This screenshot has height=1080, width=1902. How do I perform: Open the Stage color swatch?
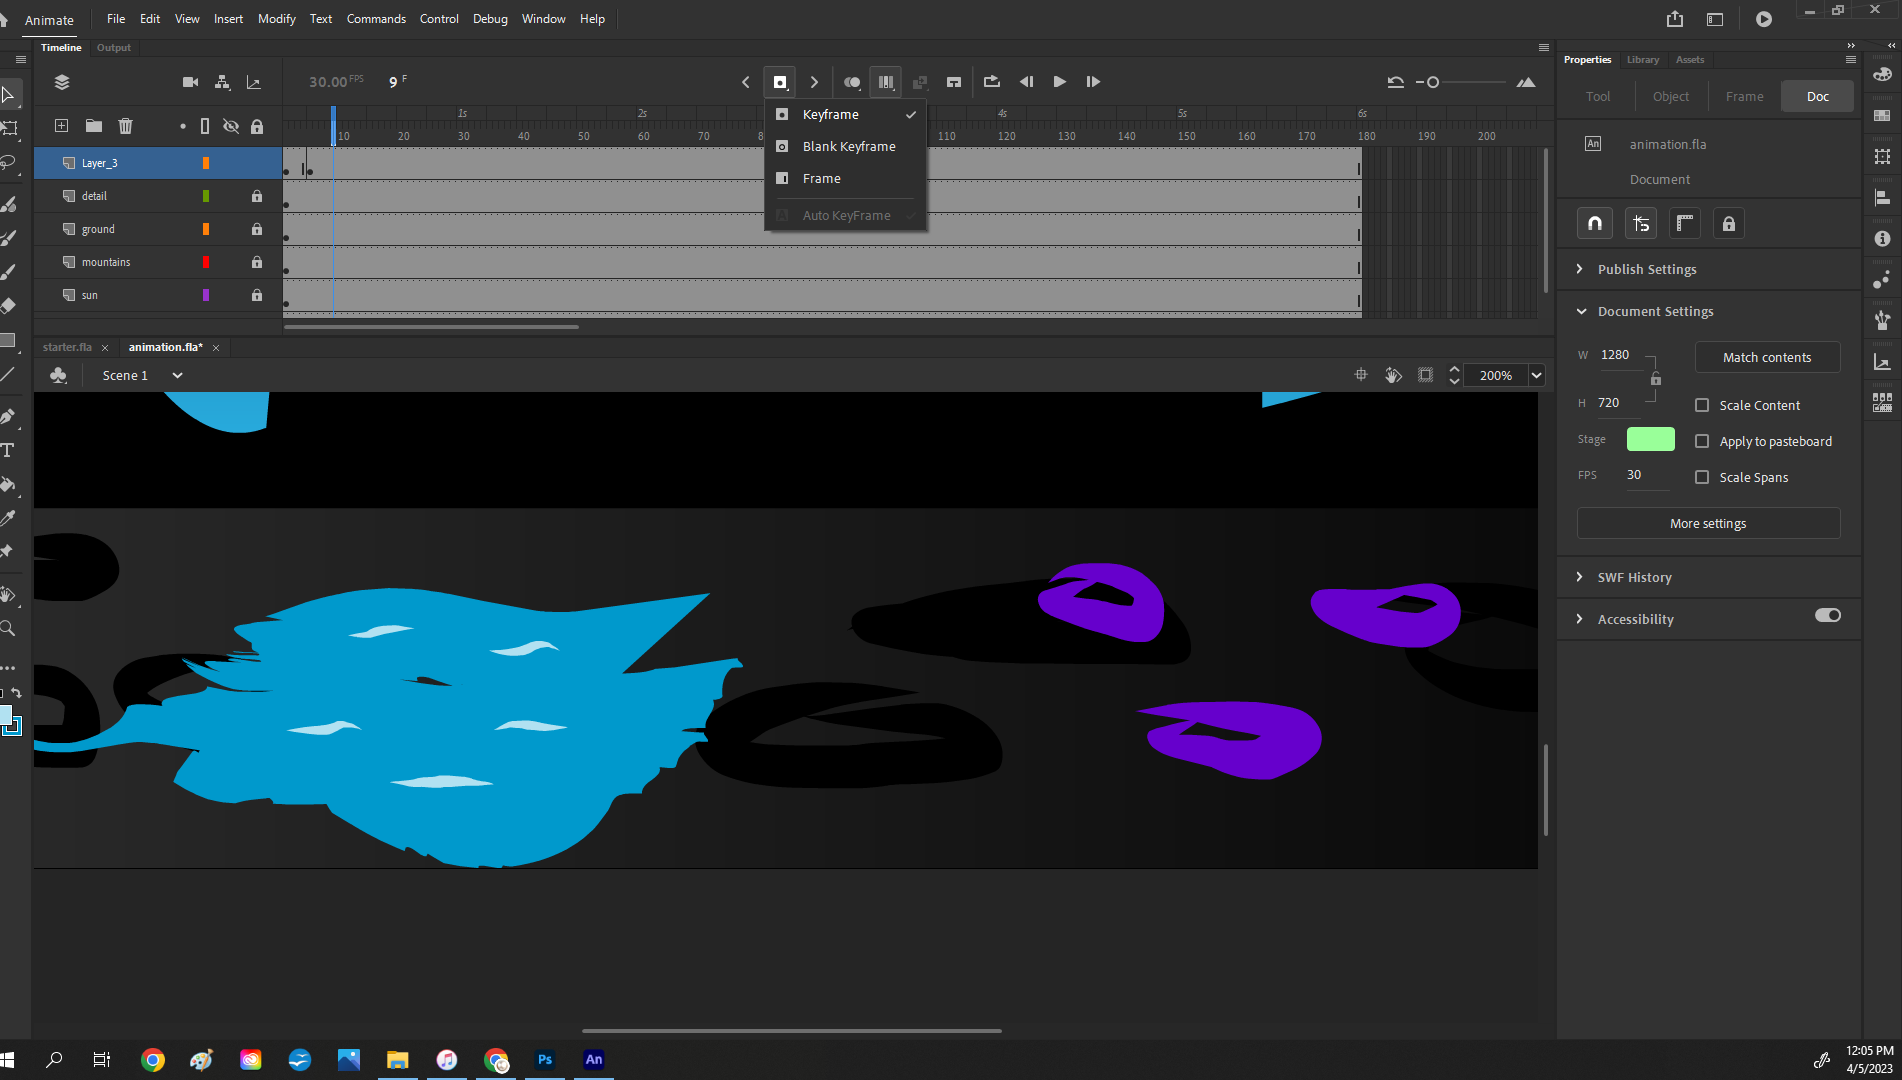click(1649, 438)
